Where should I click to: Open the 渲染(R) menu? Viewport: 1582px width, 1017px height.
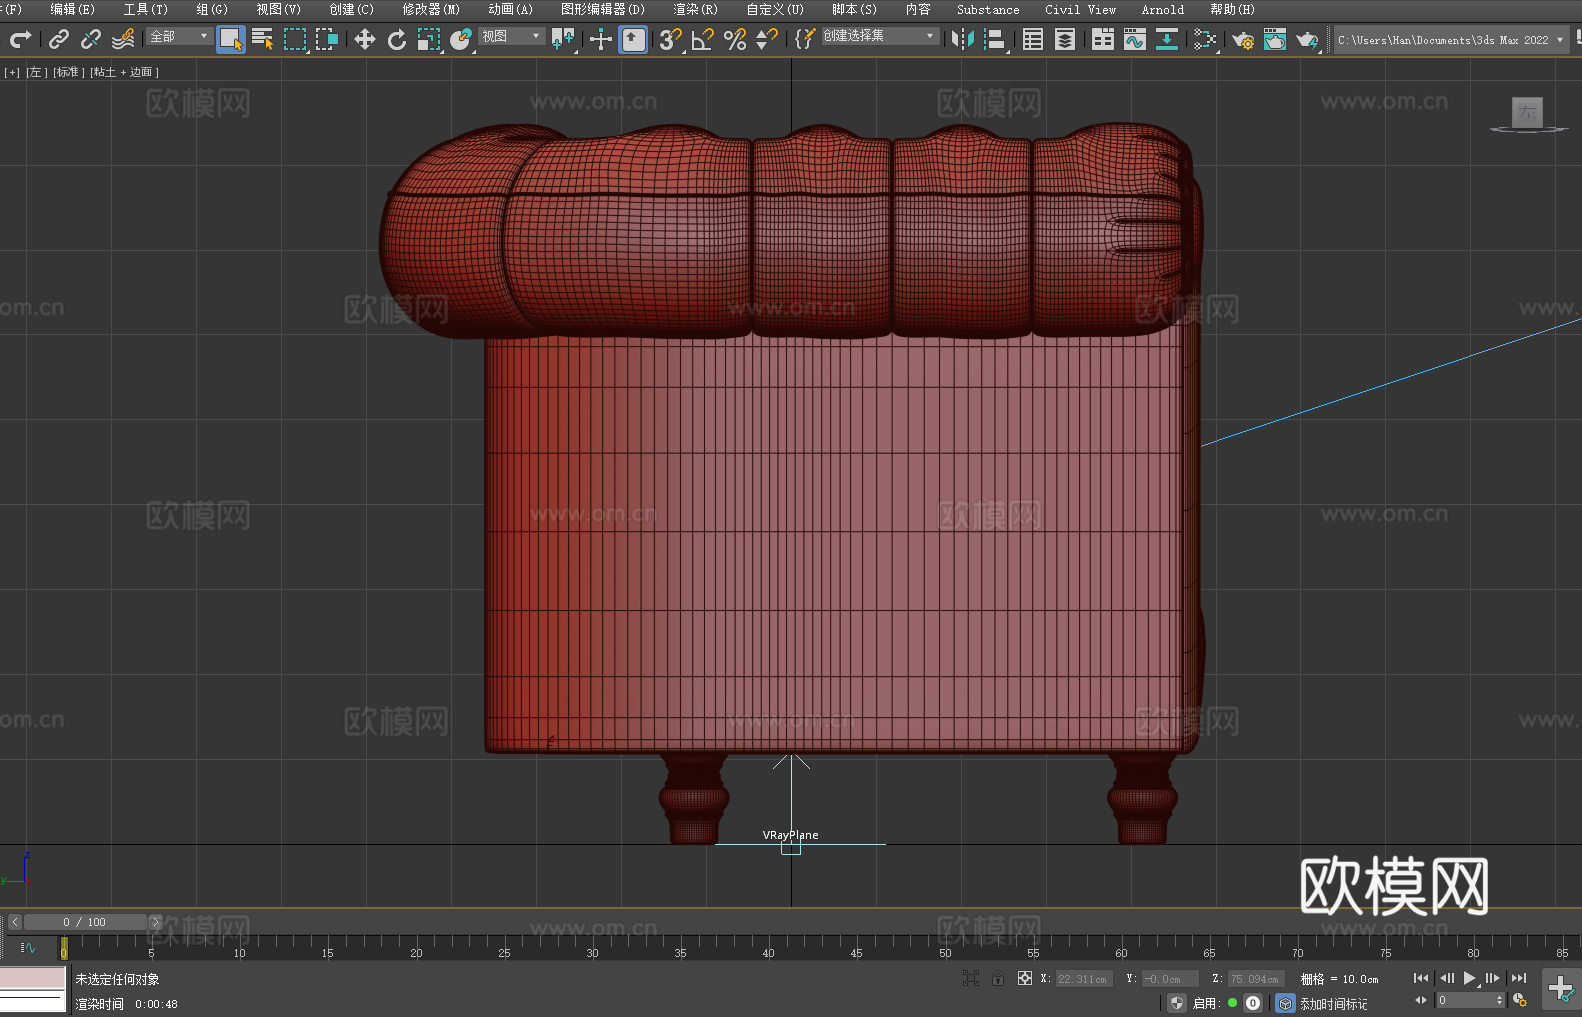point(695,9)
